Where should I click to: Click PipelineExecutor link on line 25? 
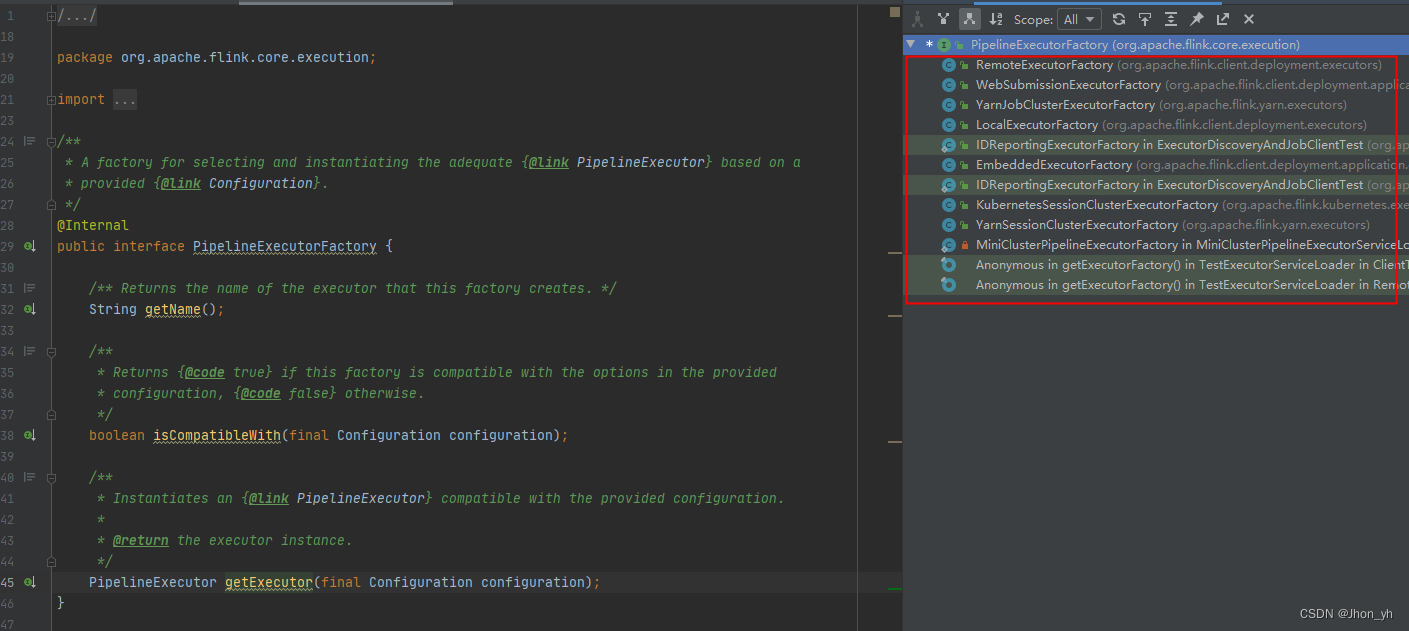tap(641, 162)
